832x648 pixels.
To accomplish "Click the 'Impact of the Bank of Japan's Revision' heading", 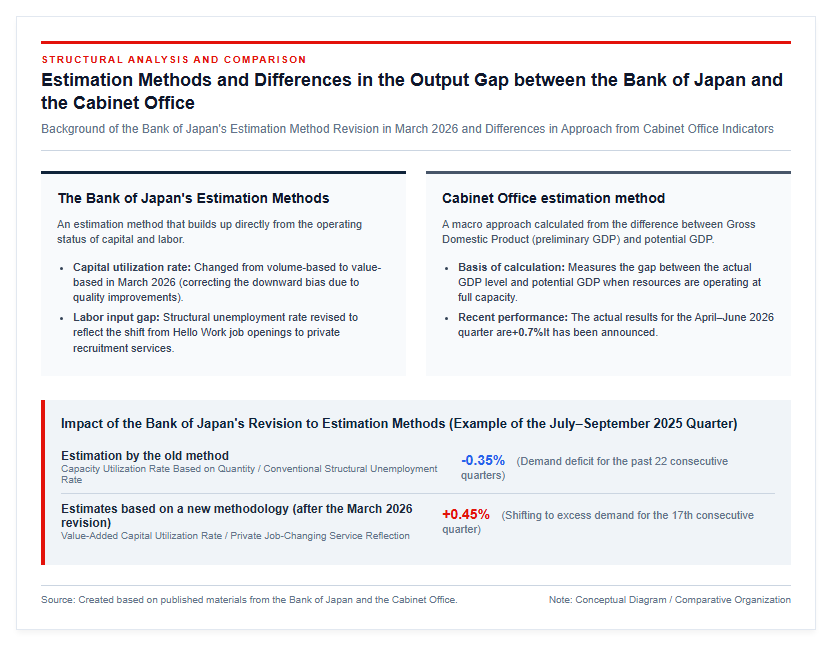I will [x=399, y=424].
